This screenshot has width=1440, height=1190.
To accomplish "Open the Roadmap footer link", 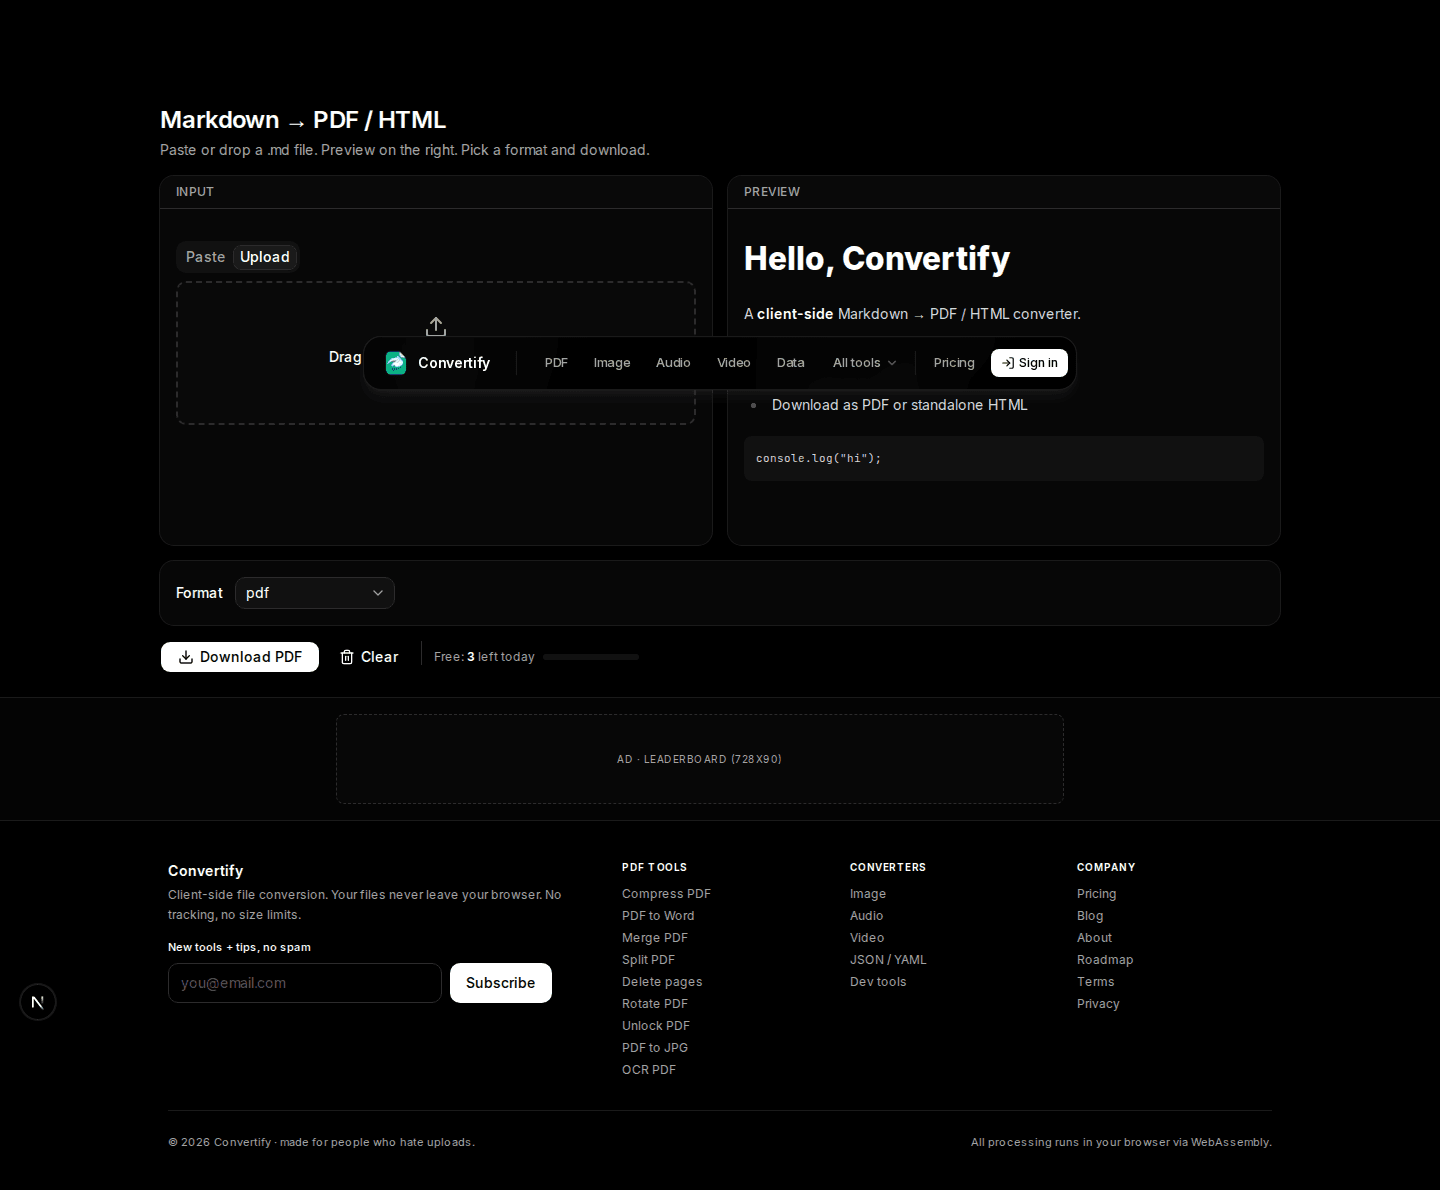I will (1105, 960).
